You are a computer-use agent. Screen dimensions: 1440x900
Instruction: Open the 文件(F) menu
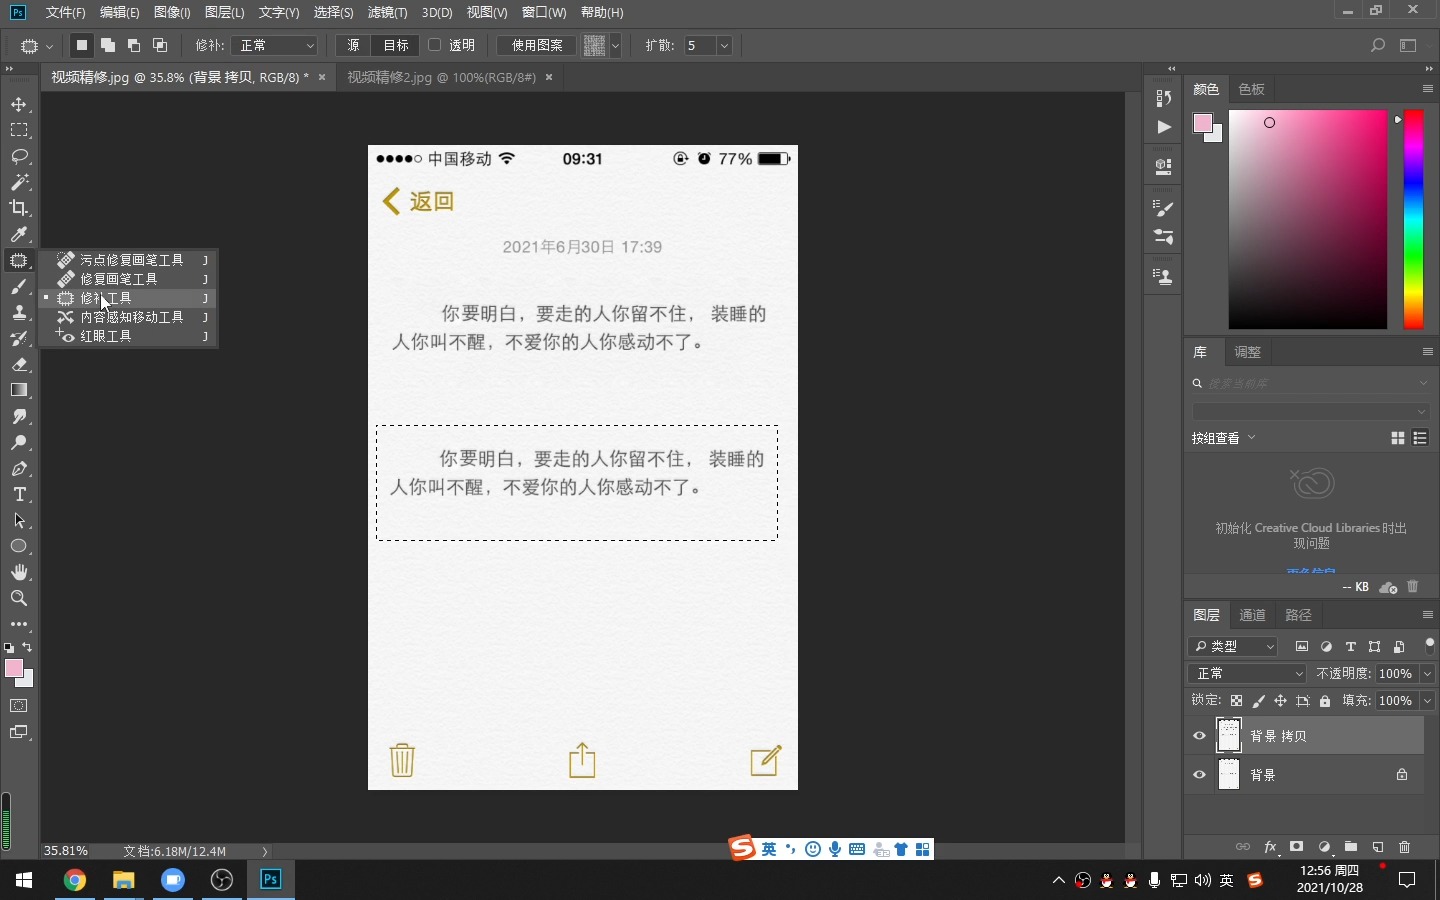66,12
